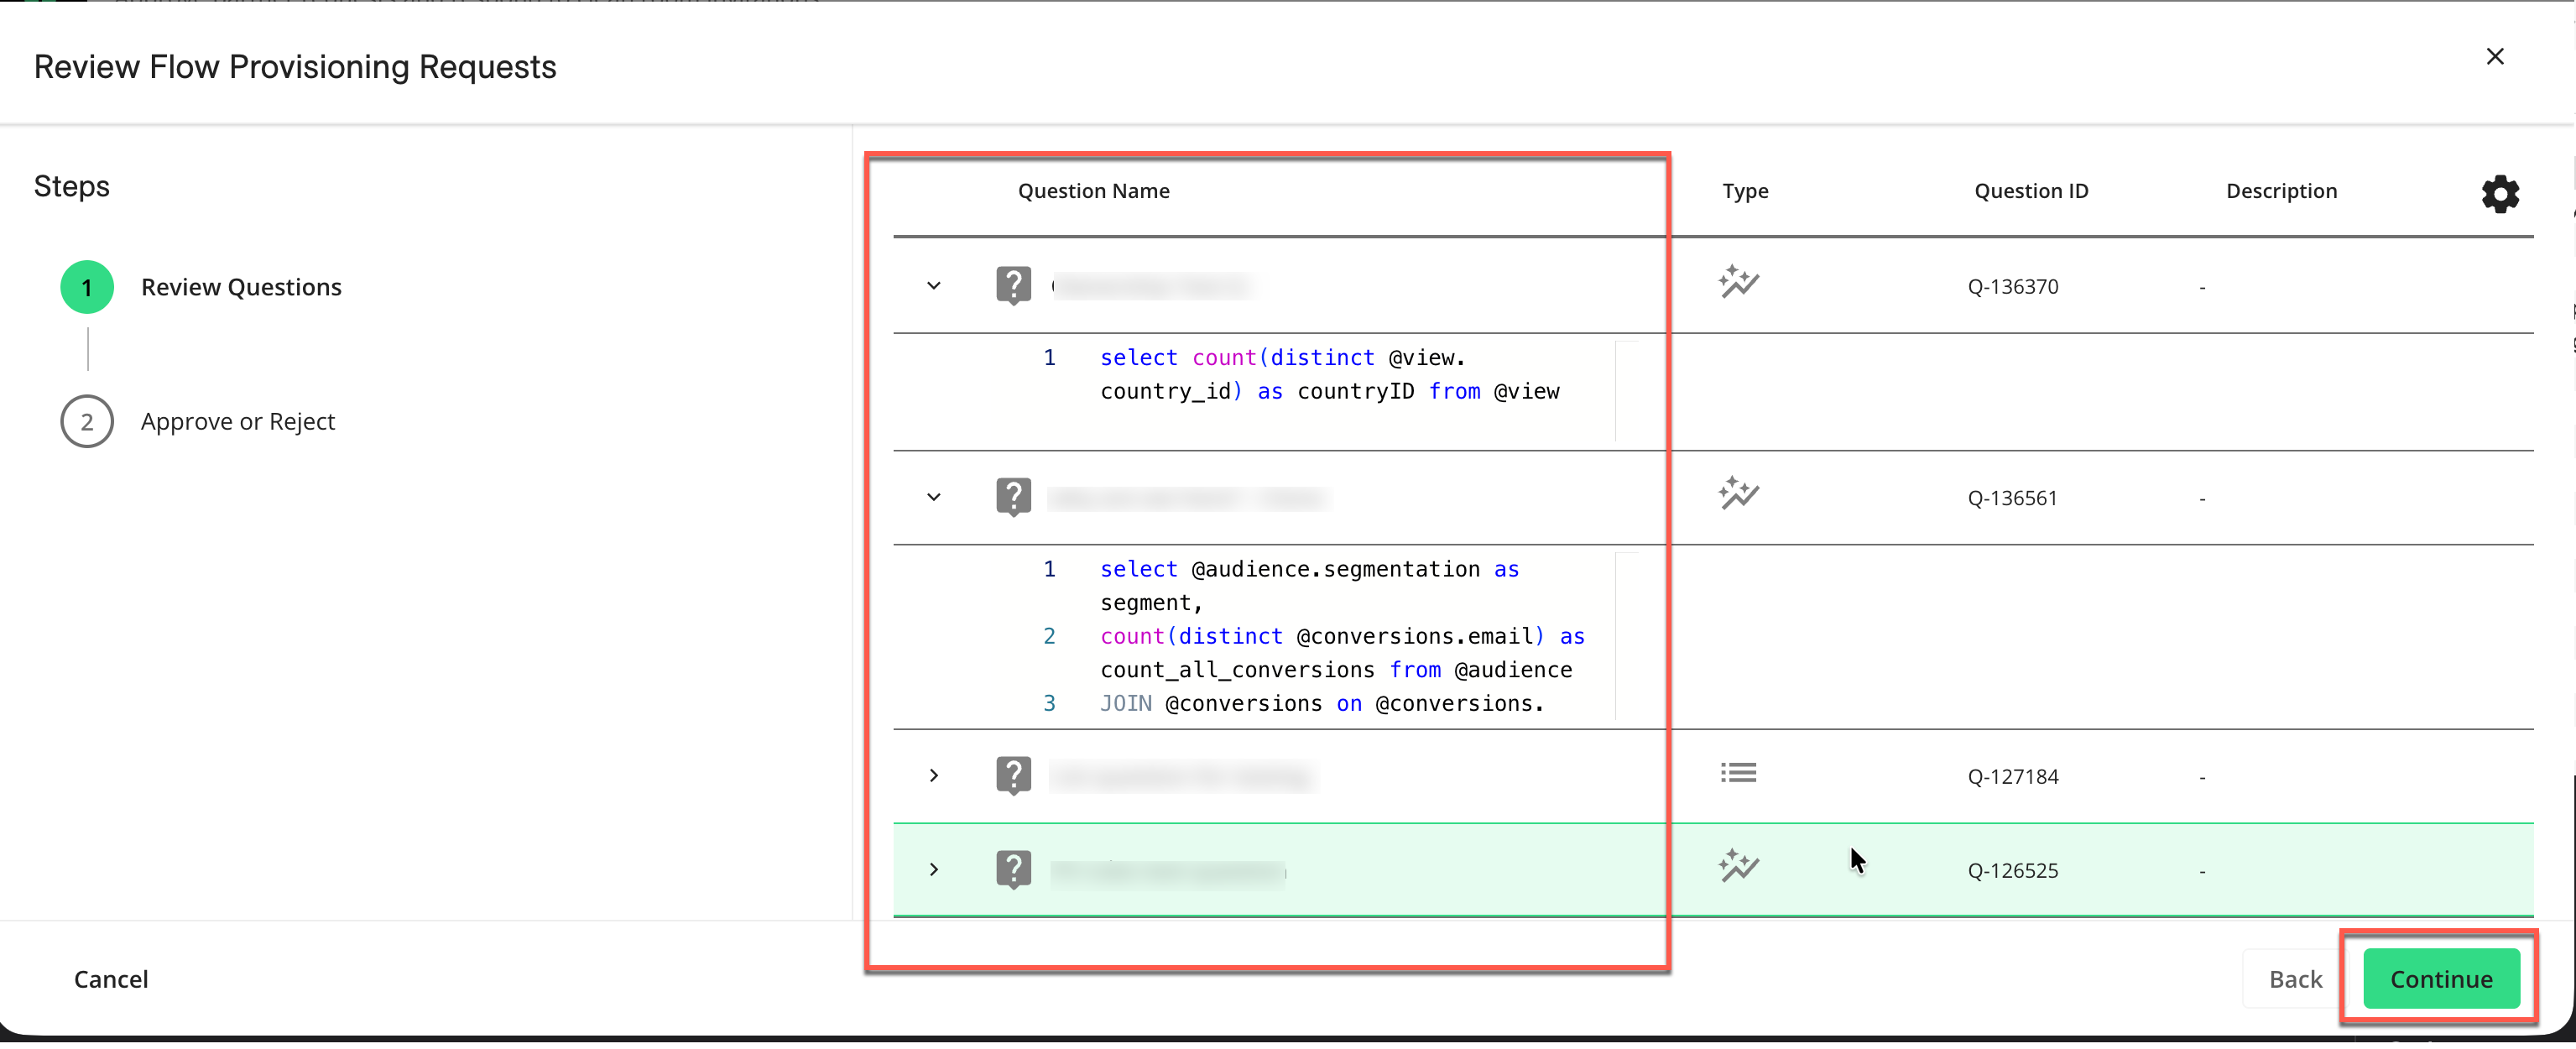Click question mark icon in Q-127184 row
This screenshot has height=1049, width=2576.
click(x=1013, y=776)
